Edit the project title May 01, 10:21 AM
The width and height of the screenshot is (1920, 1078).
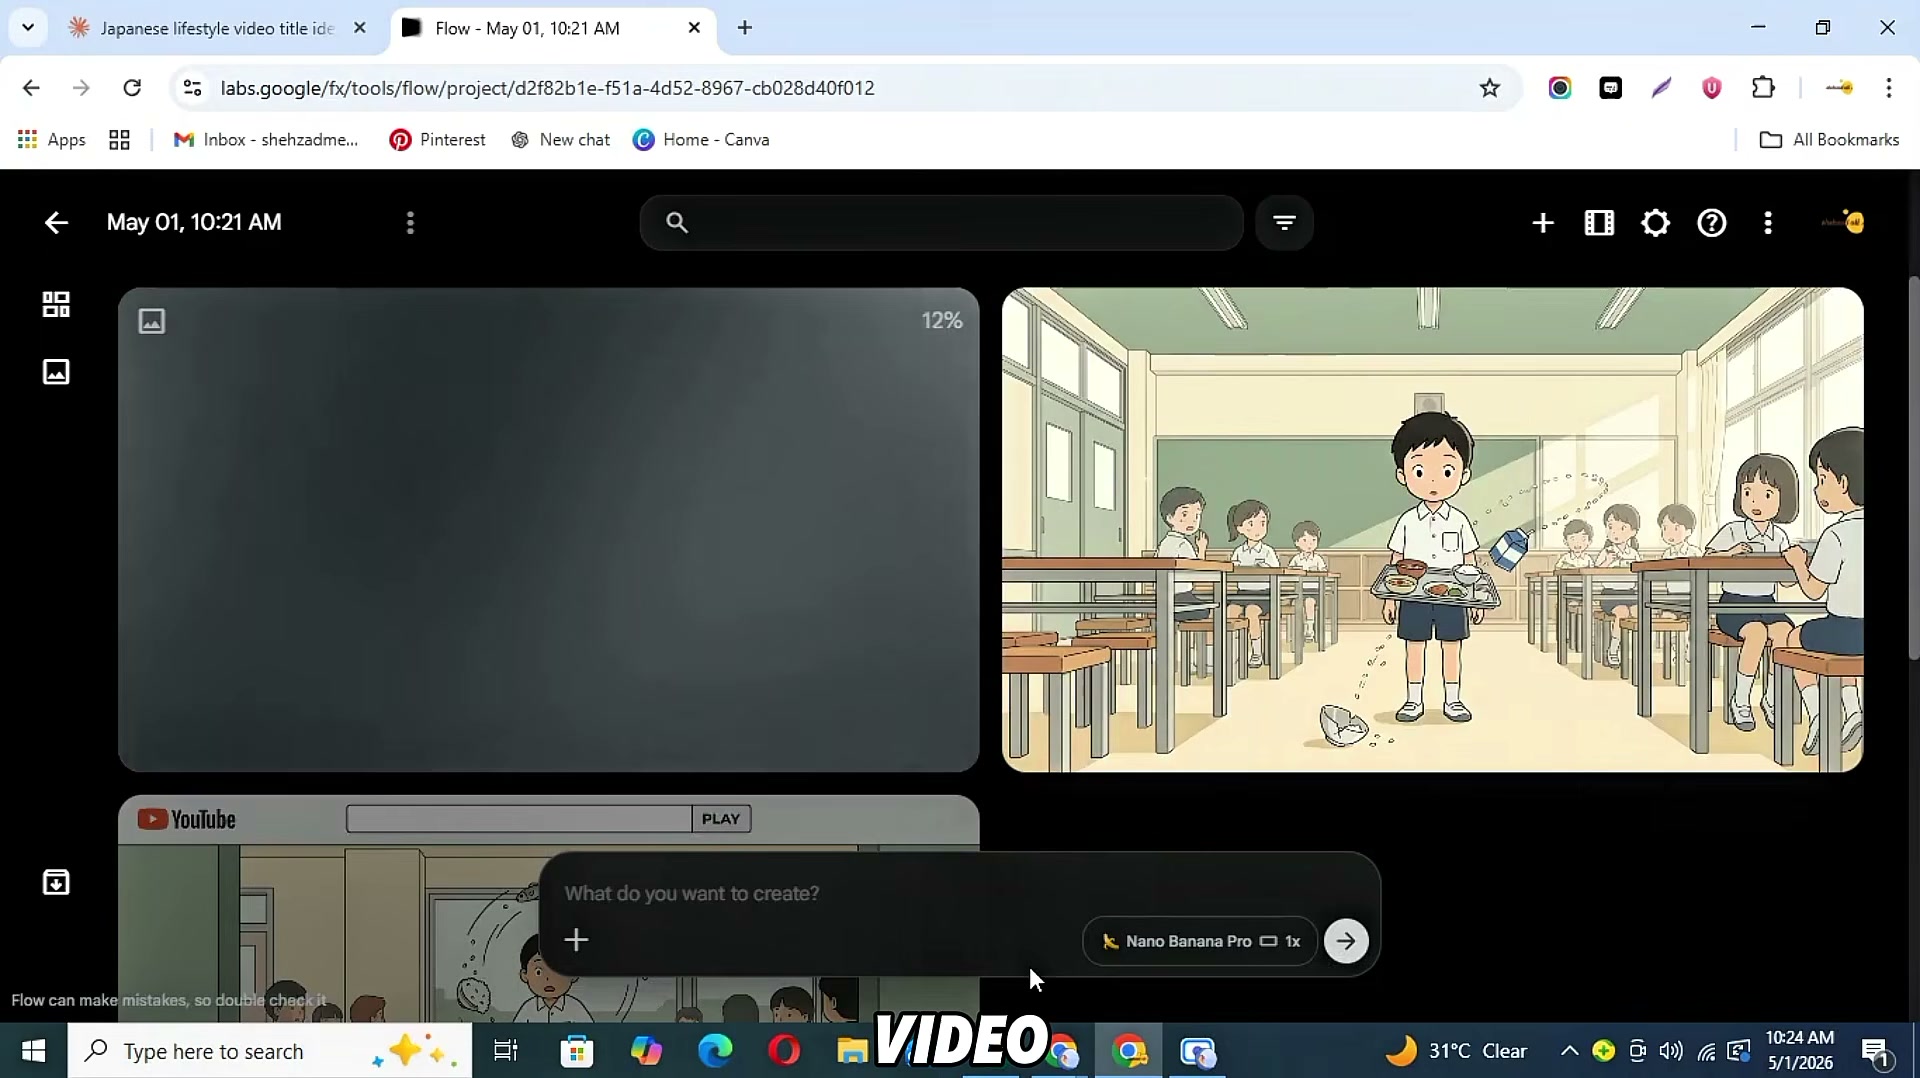pyautogui.click(x=194, y=222)
